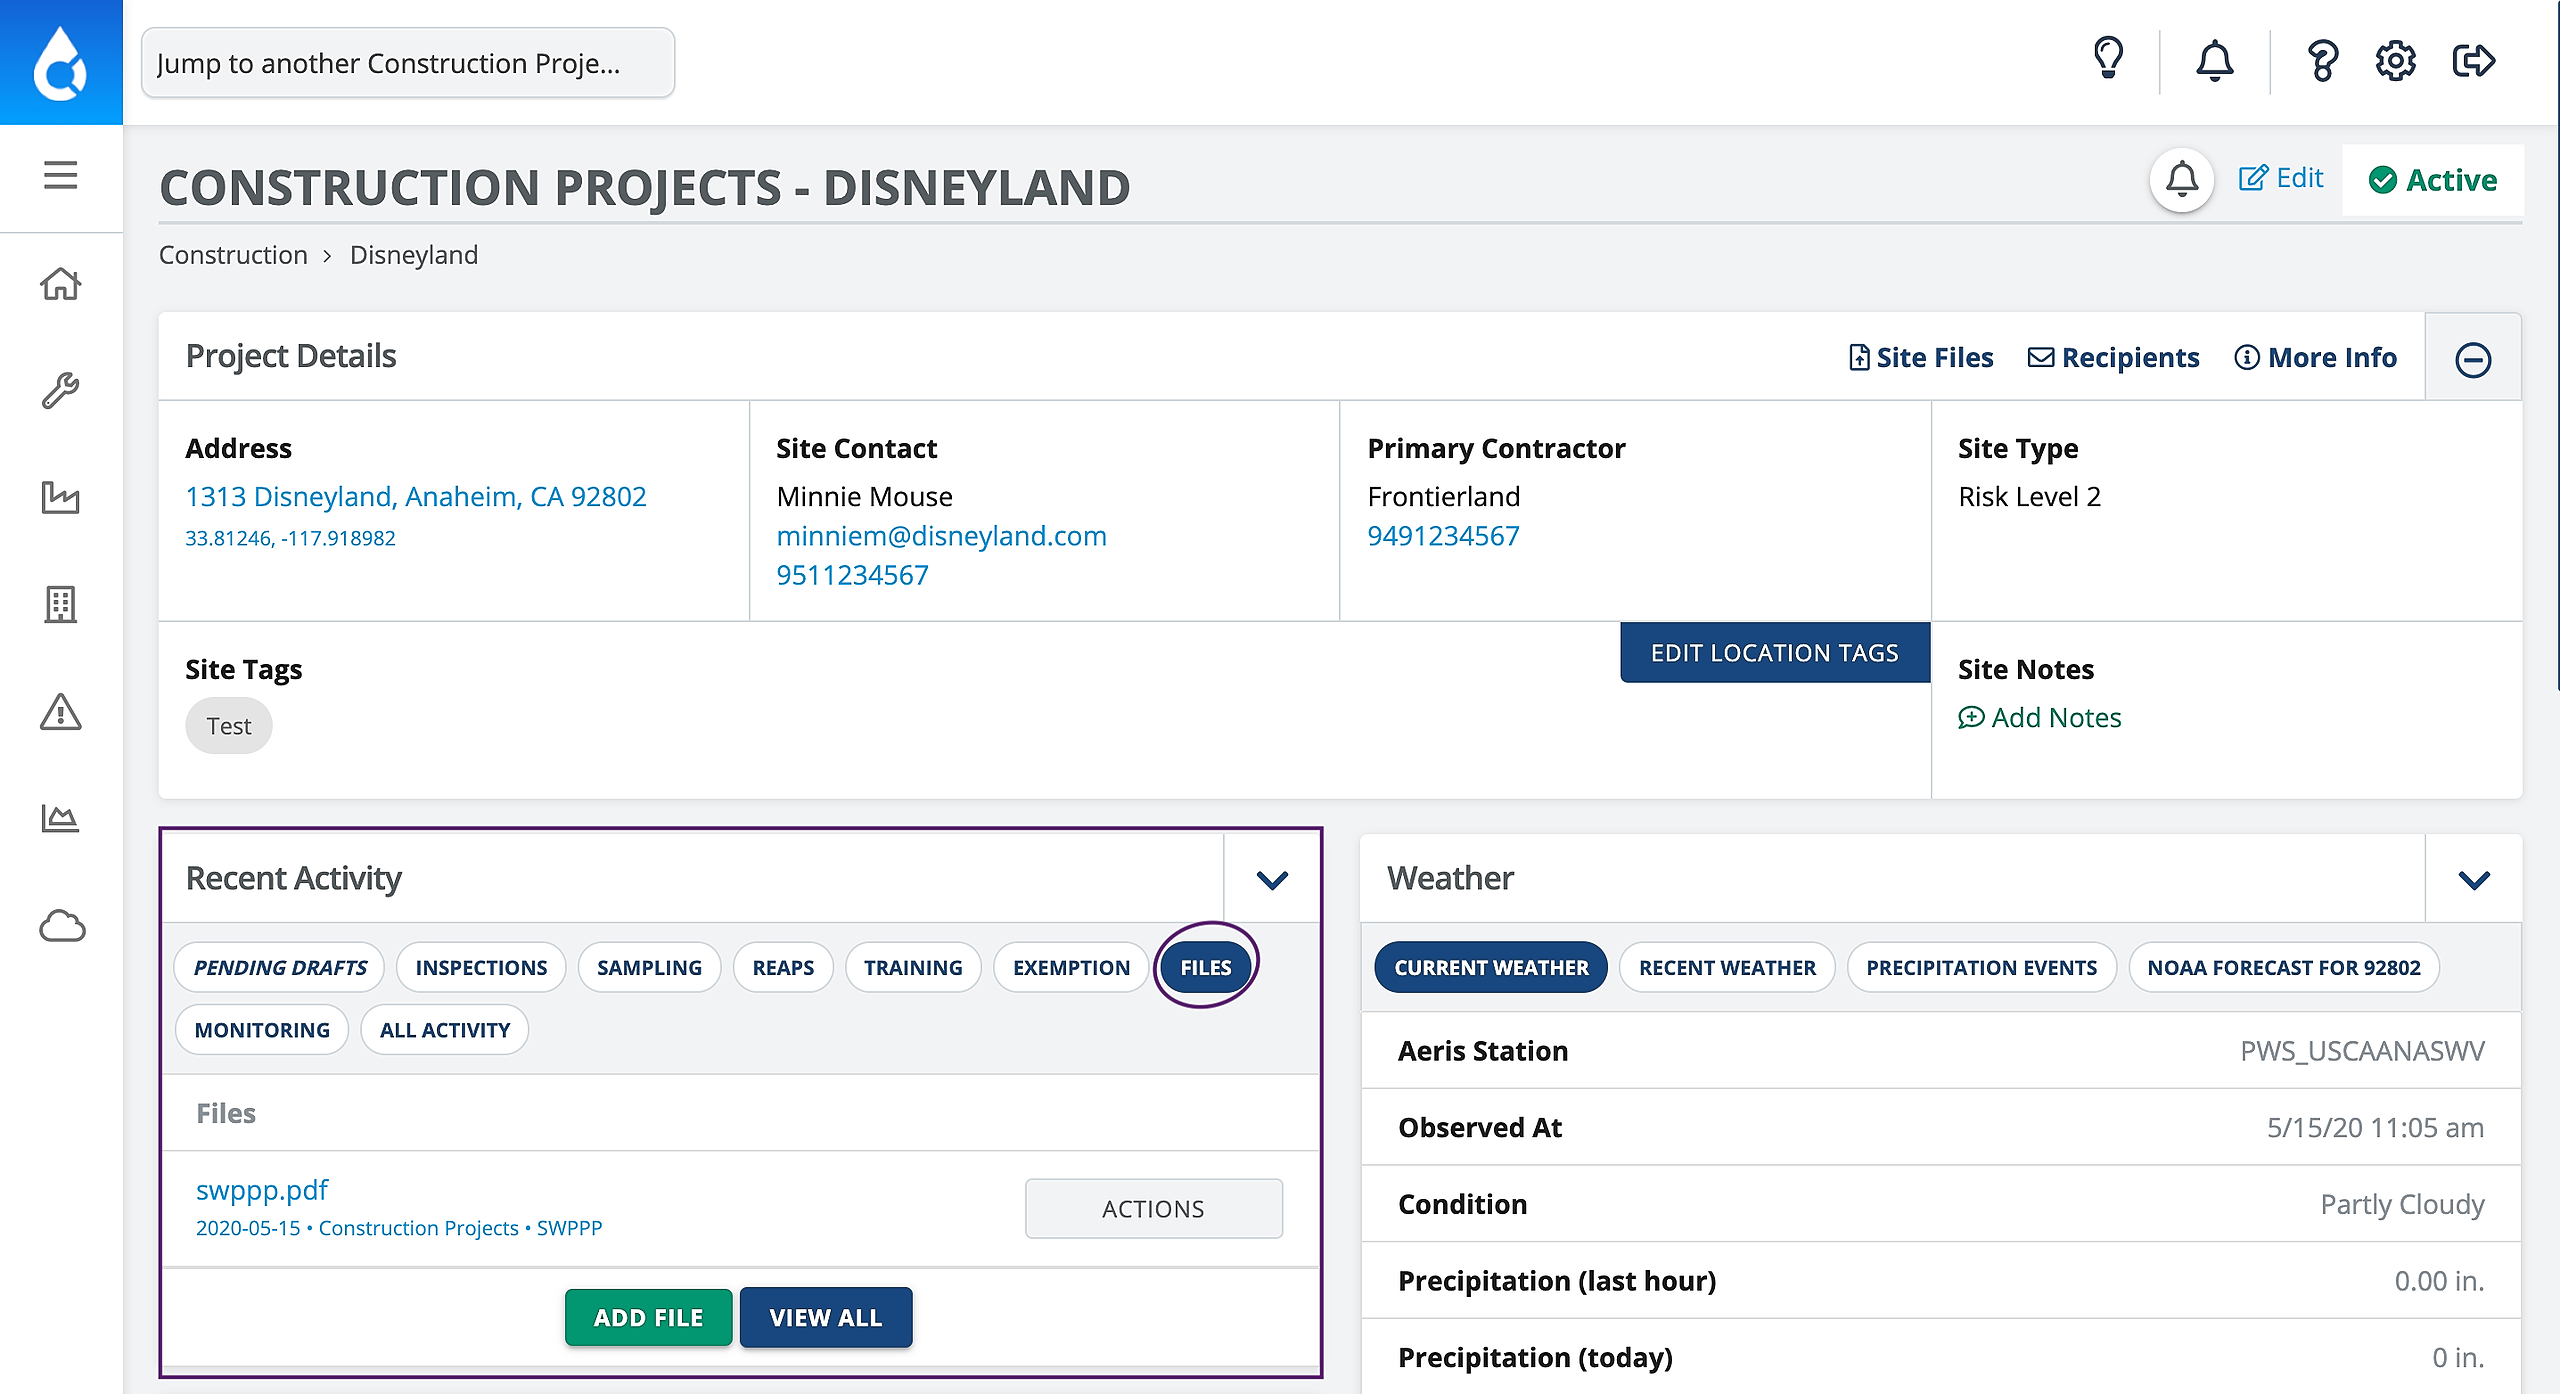Expand the Recent Activity chevron
2560x1394 pixels.
tap(1272, 880)
